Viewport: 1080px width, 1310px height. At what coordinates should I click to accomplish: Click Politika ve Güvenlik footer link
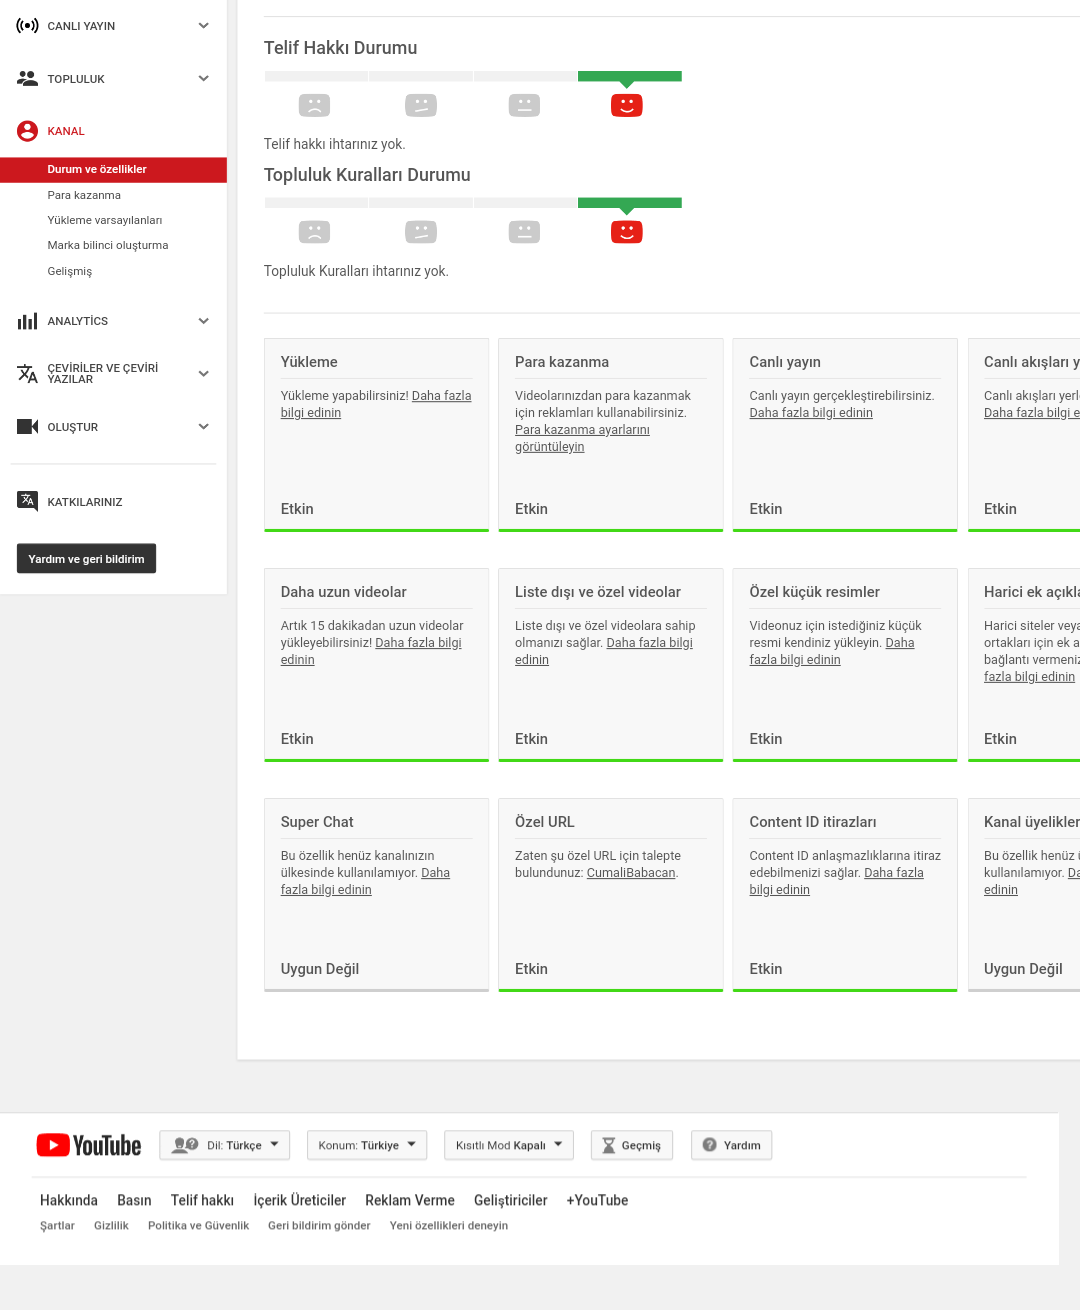click(x=198, y=1226)
